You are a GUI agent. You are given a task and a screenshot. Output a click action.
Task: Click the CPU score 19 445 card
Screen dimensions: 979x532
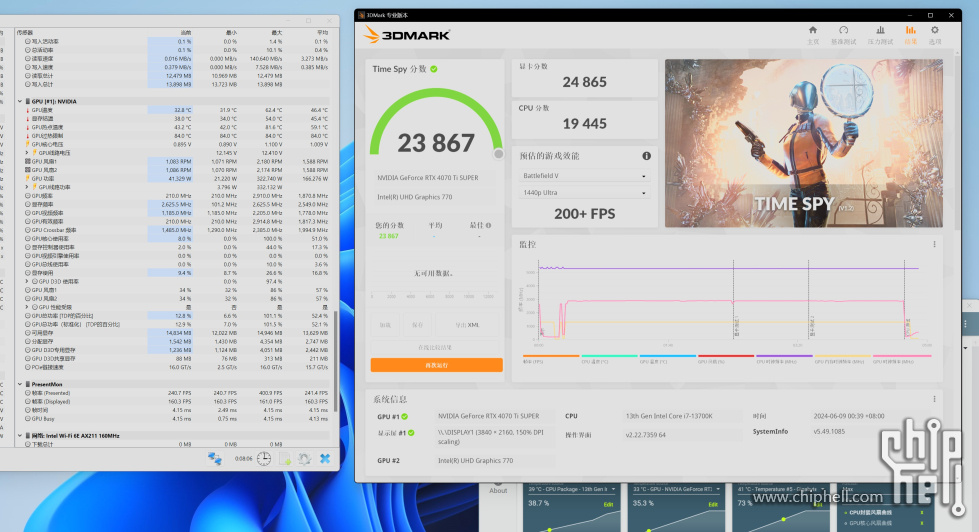pos(584,119)
